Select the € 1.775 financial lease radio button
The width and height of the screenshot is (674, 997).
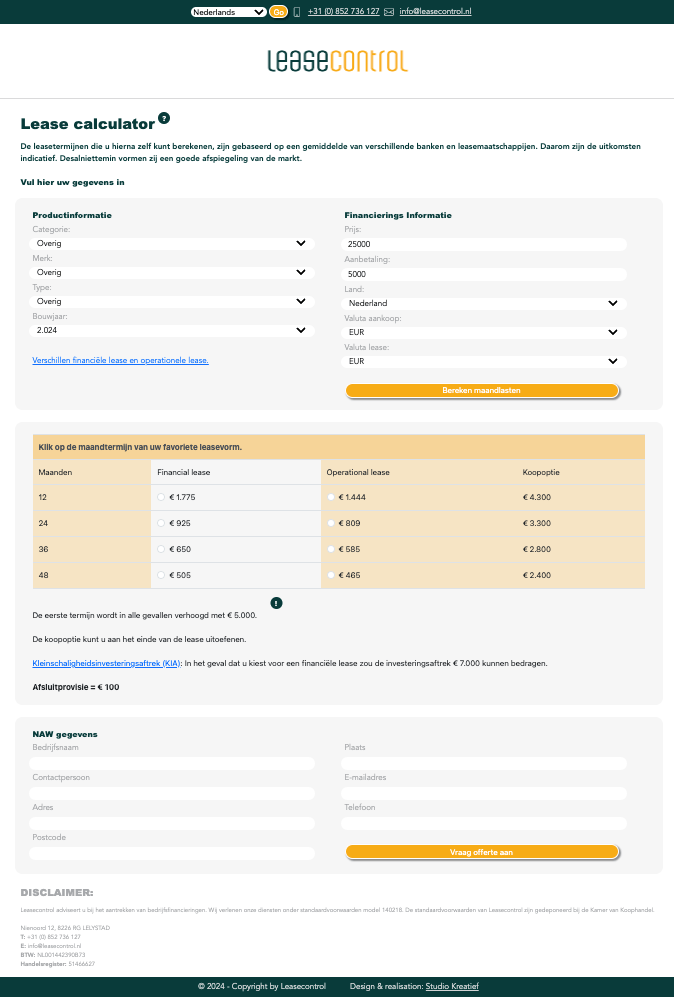click(x=162, y=497)
